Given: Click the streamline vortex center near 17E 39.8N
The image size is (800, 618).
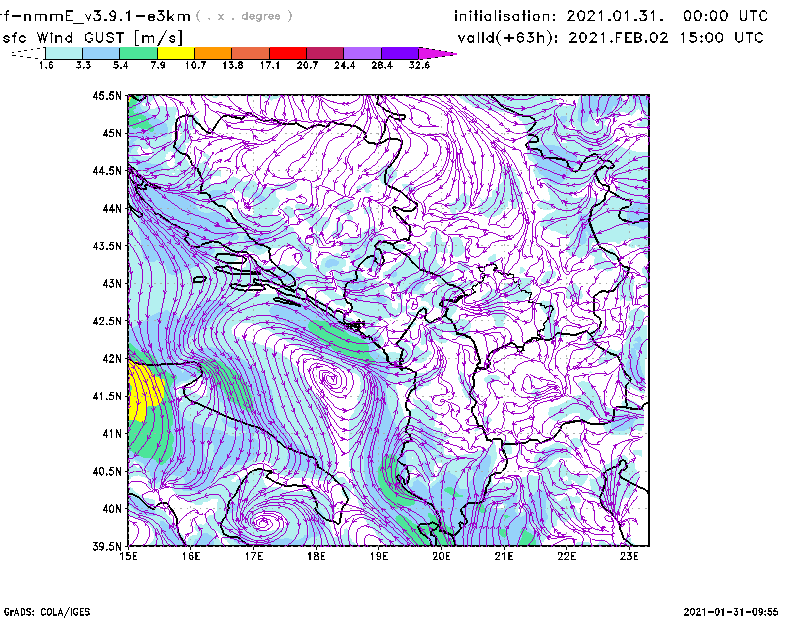Looking at the screenshot, I should 264,523.
